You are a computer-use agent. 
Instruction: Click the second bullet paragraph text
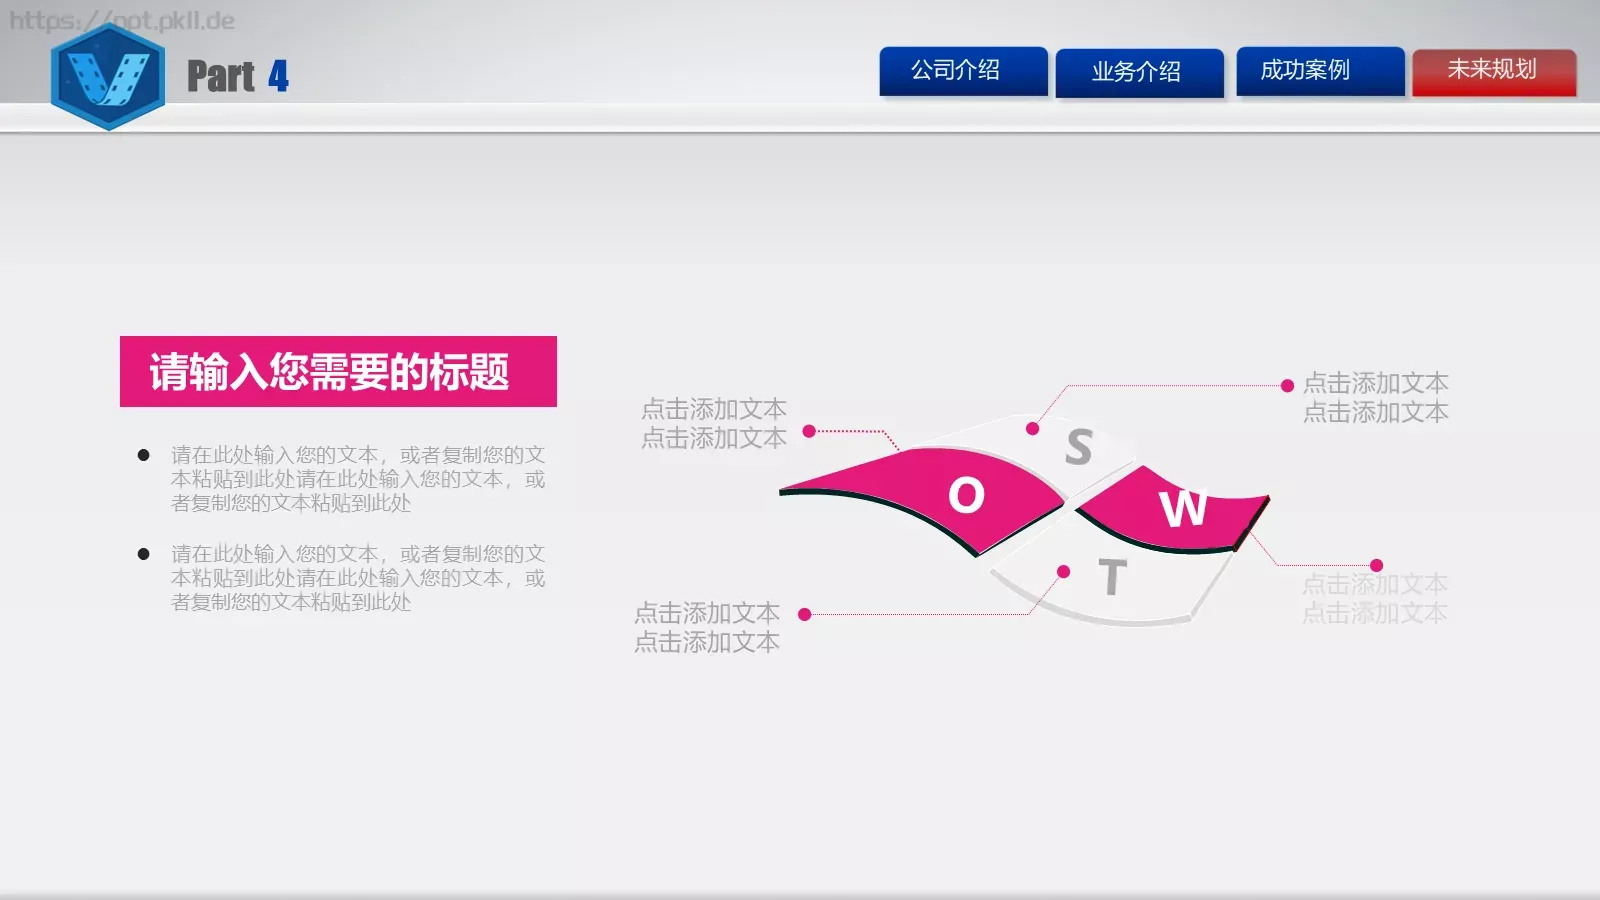pos(358,578)
